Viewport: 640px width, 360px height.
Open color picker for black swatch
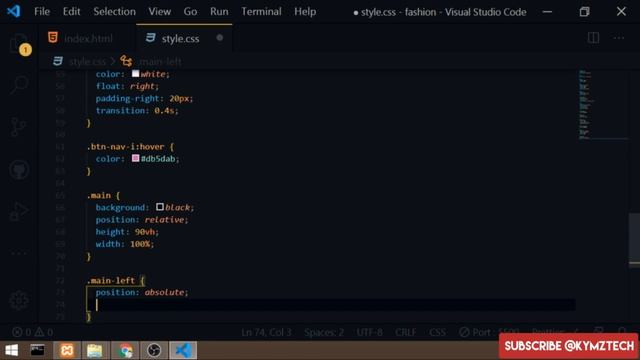tap(160, 207)
